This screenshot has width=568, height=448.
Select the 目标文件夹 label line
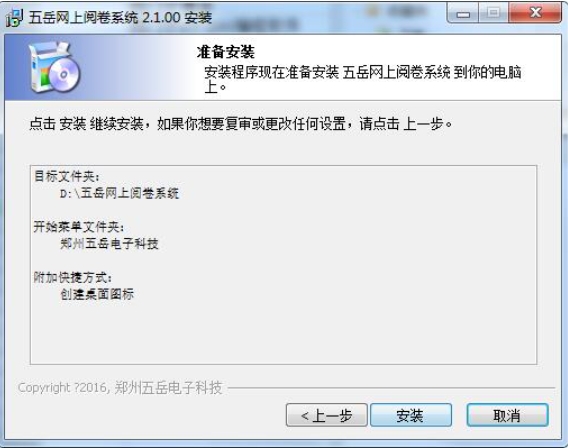pos(67,176)
